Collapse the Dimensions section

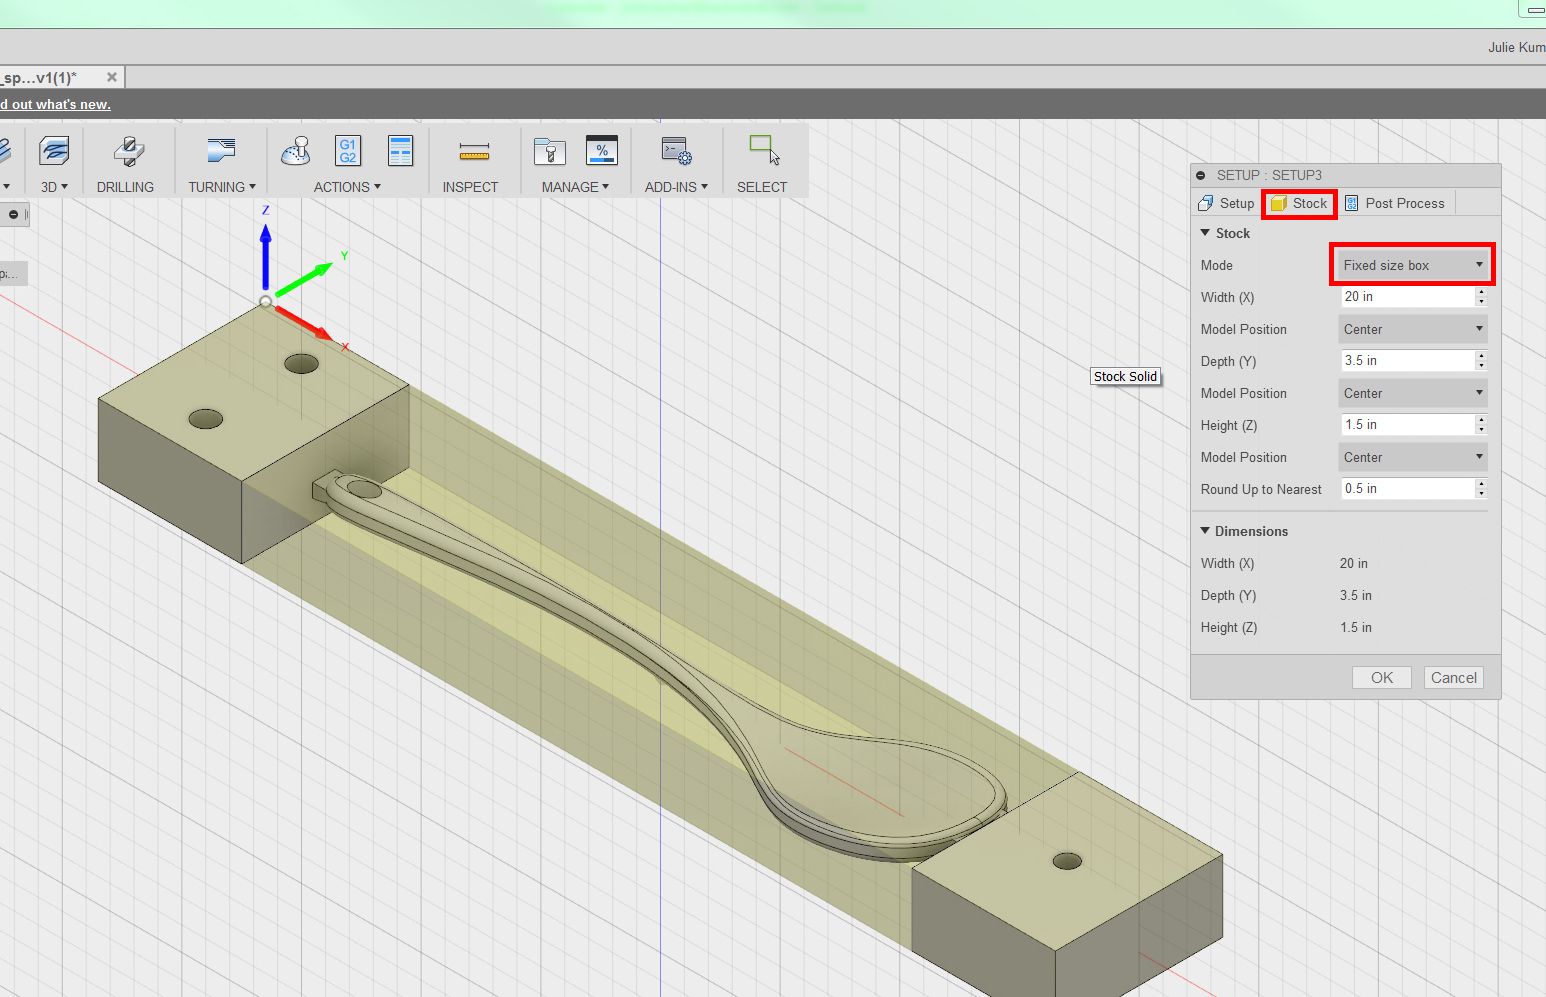pos(1205,531)
